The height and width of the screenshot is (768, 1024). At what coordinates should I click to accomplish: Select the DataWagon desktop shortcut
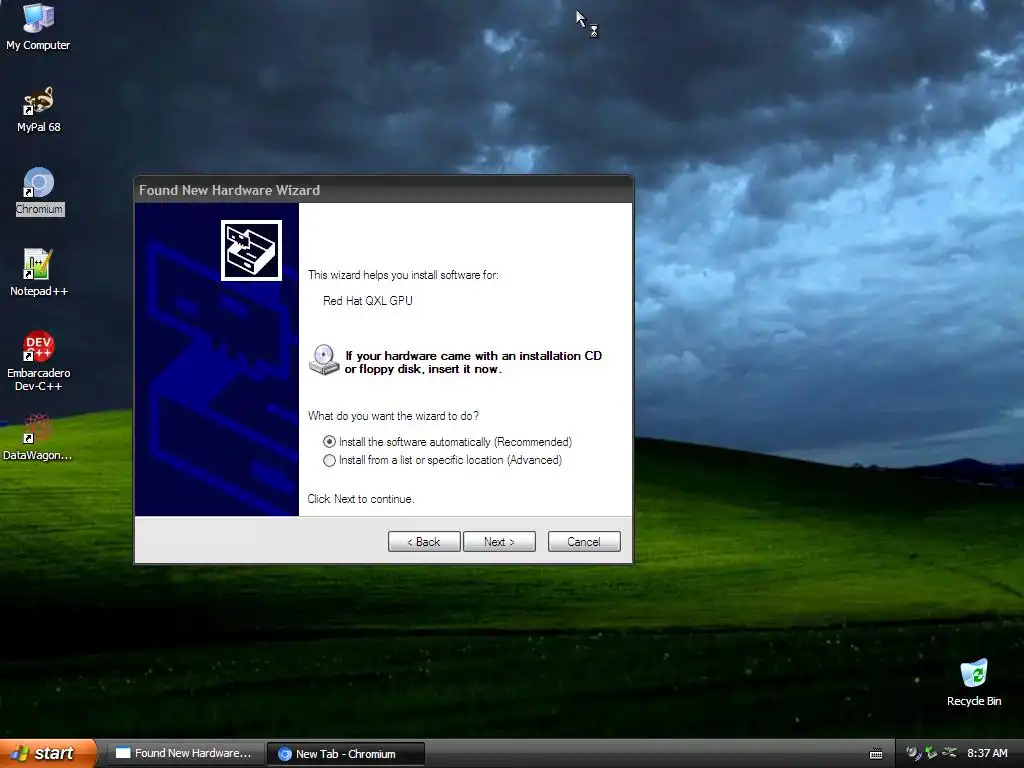[37, 437]
